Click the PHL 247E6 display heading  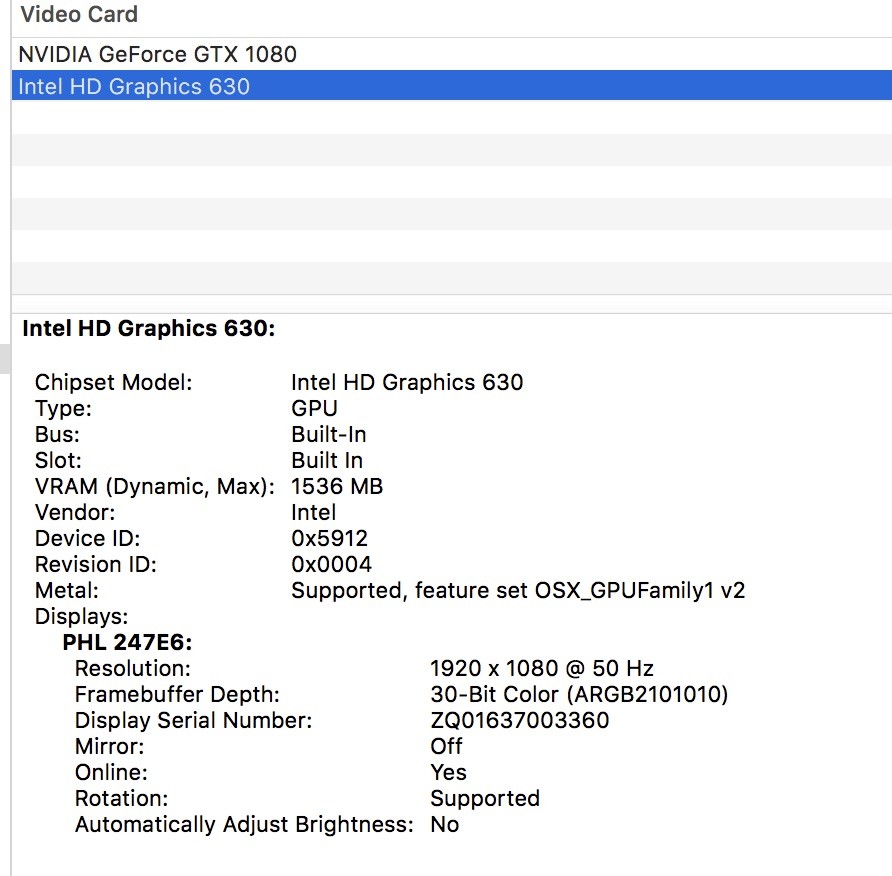127,643
